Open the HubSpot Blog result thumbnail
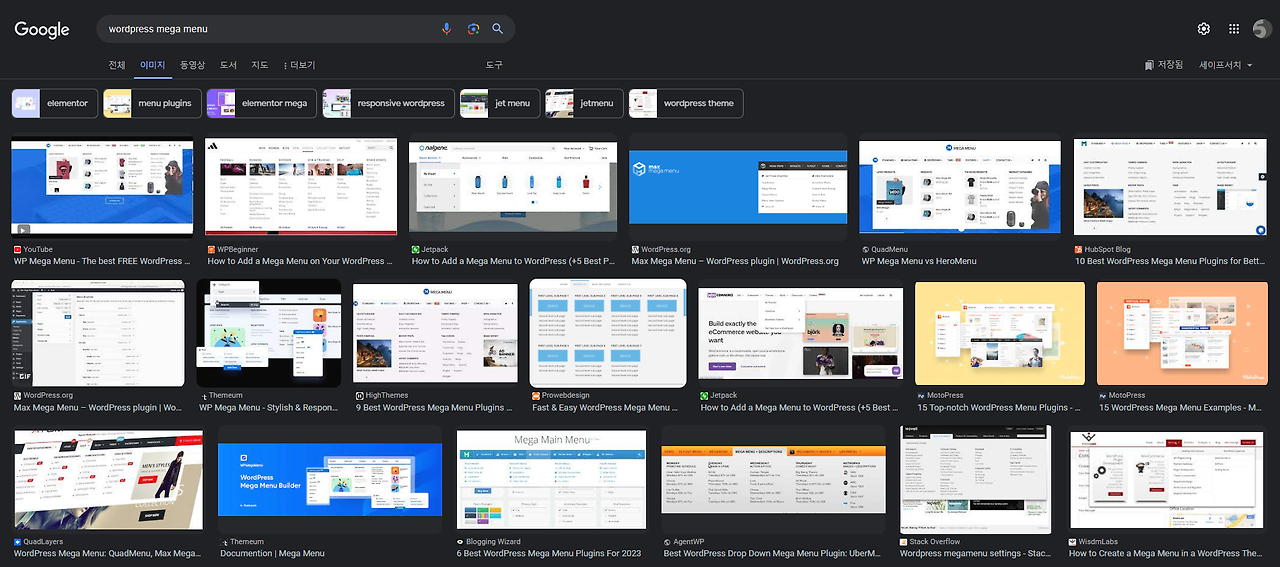Screen dimensions: 1280x567 tap(1171, 186)
